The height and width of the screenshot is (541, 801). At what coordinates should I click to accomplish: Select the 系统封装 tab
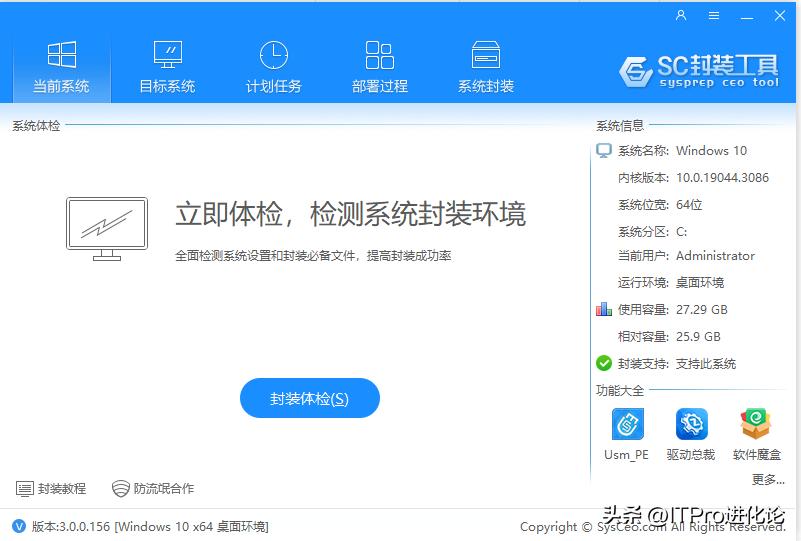click(x=486, y=67)
